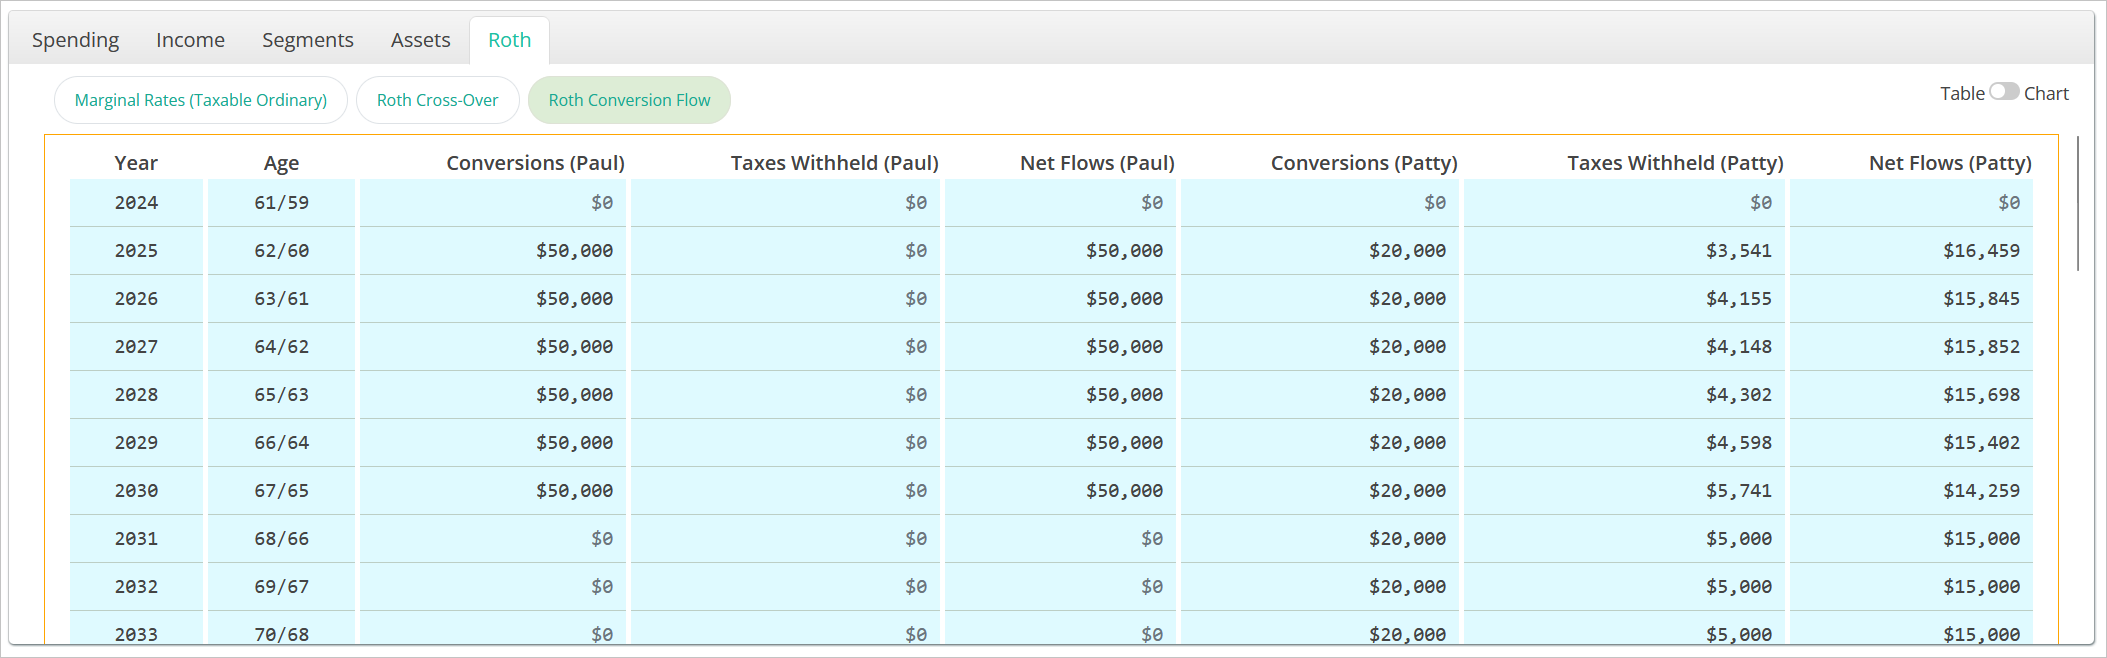Select the Roth Conversion Flow button

click(629, 100)
